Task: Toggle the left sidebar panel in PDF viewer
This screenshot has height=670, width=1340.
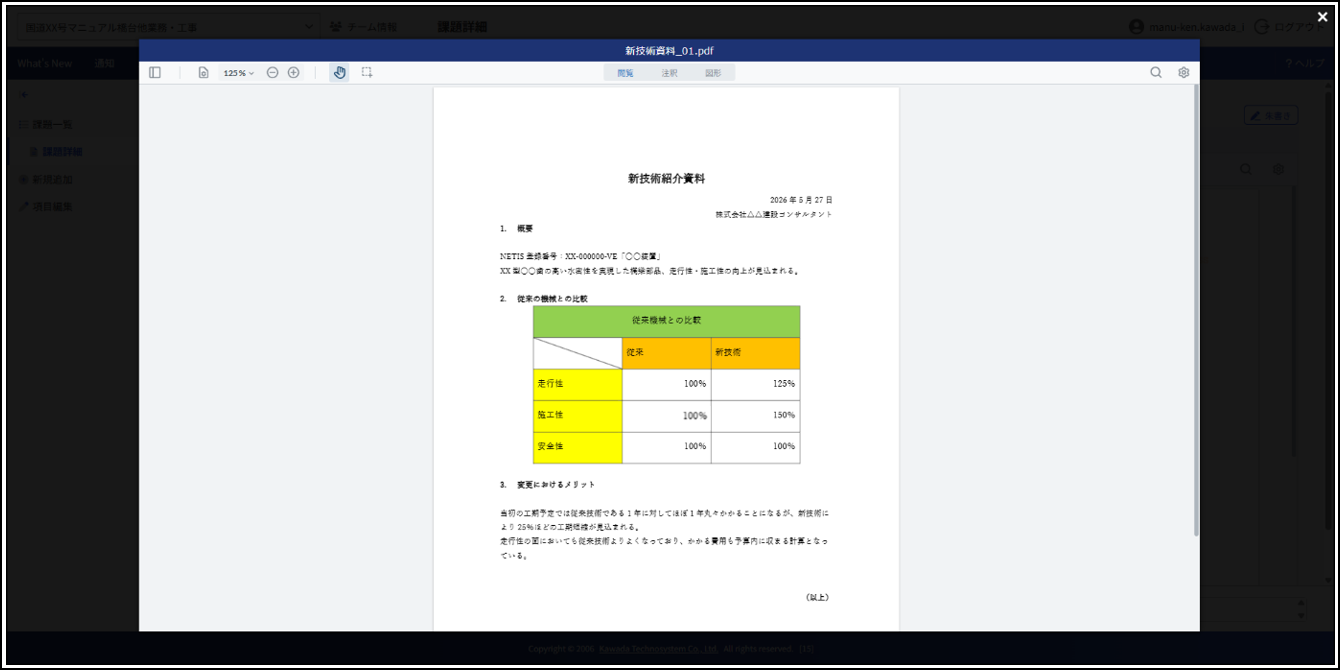Action: (x=155, y=73)
